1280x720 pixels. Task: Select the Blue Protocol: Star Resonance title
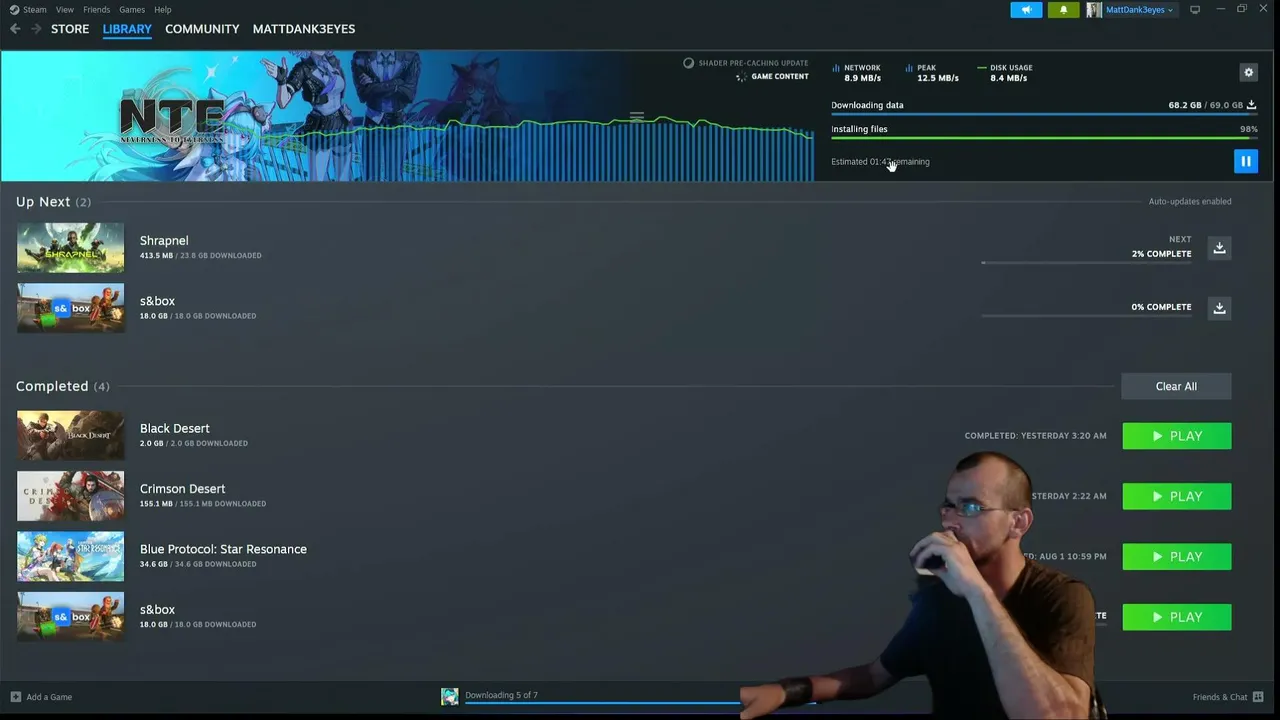coord(223,549)
